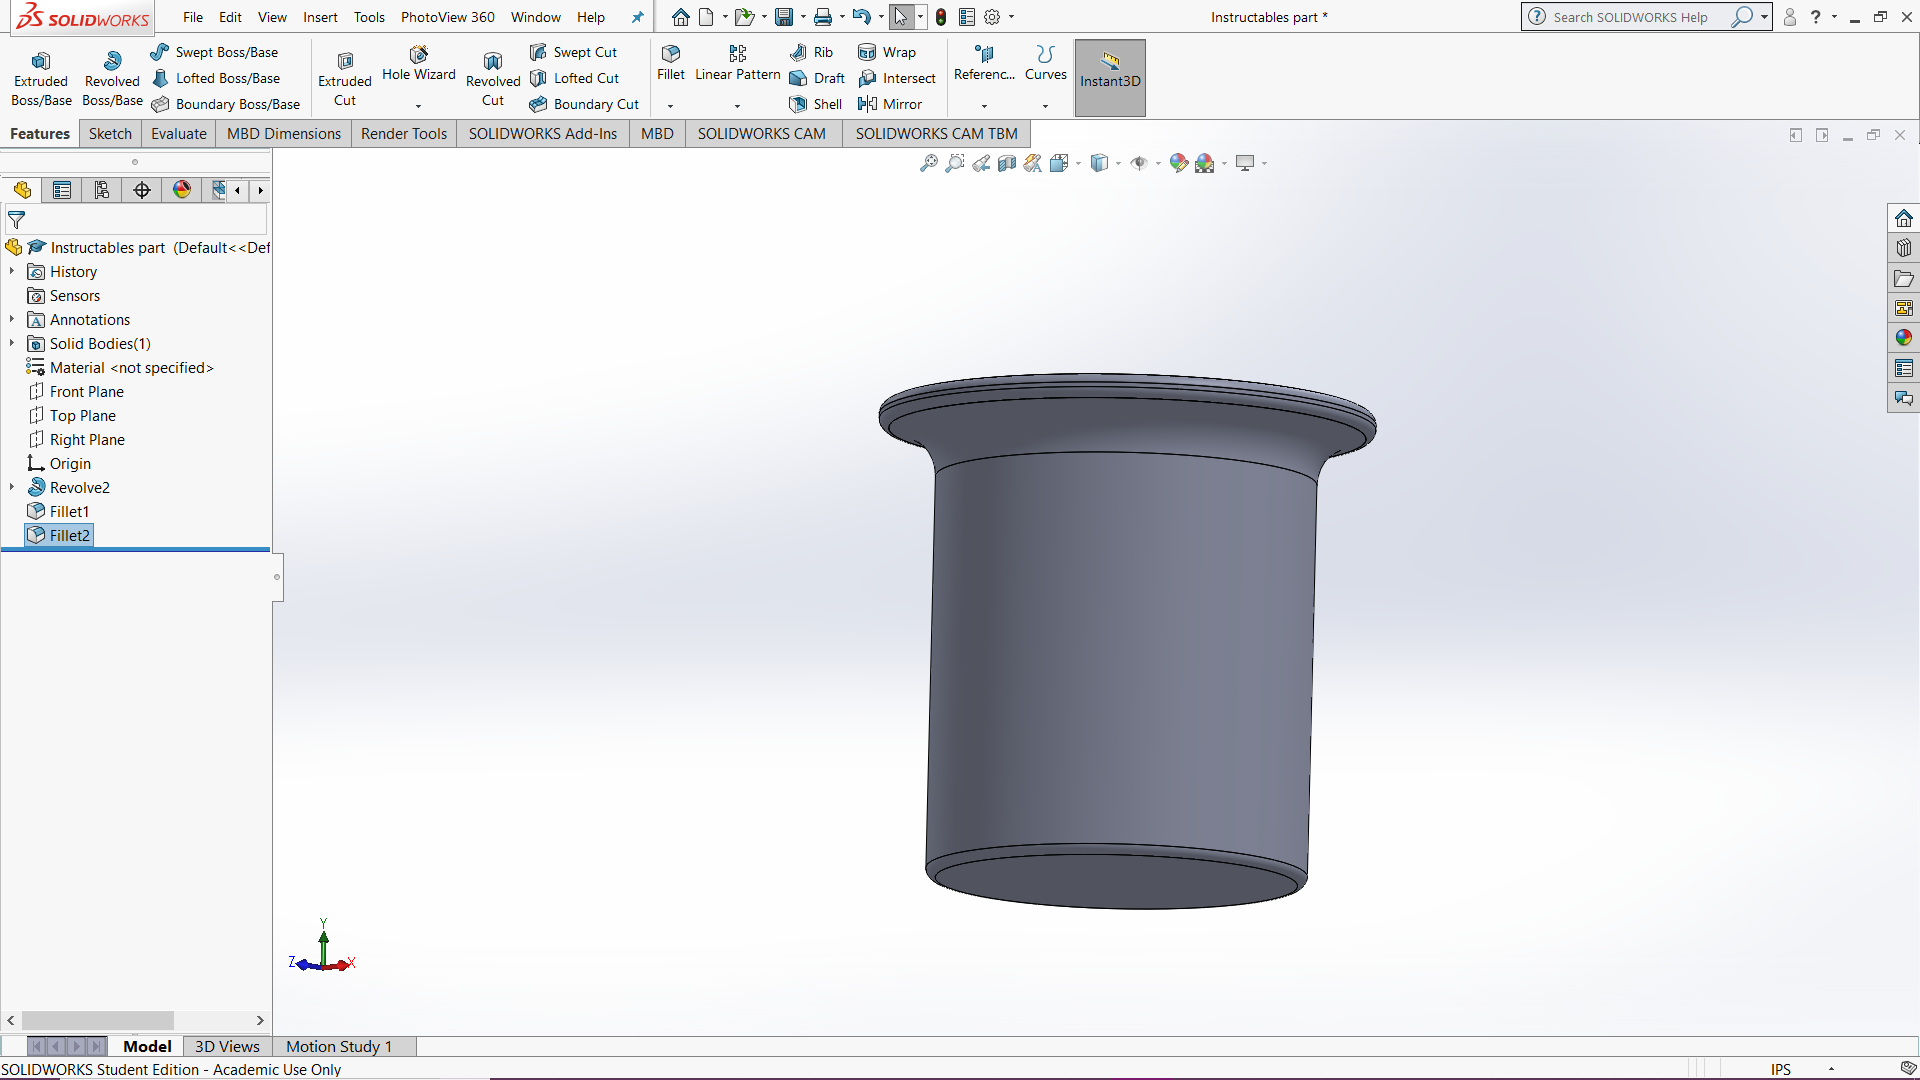Open the Design Library task pane icon

pyautogui.click(x=1904, y=248)
